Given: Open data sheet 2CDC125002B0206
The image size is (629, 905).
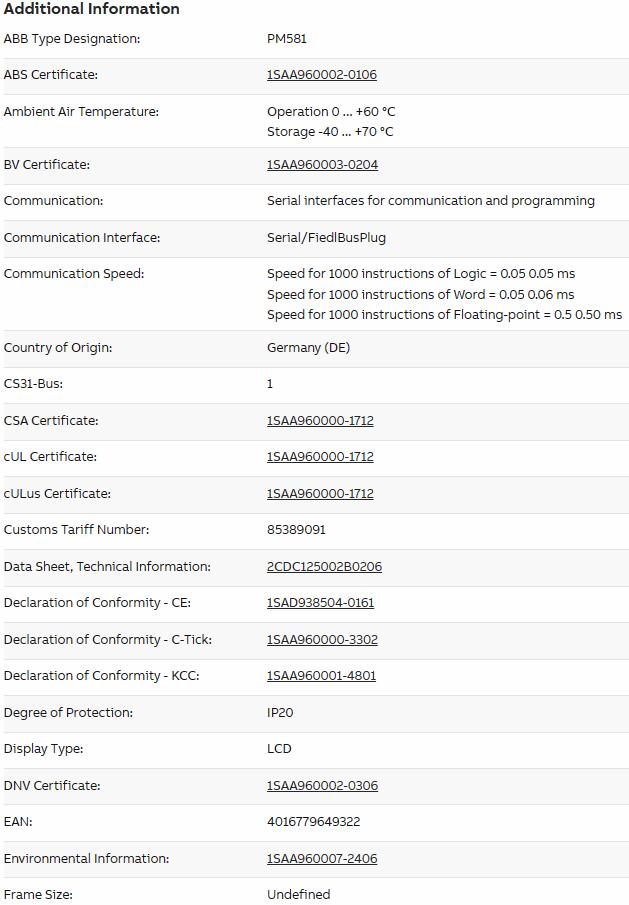Looking at the screenshot, I should 324,567.
